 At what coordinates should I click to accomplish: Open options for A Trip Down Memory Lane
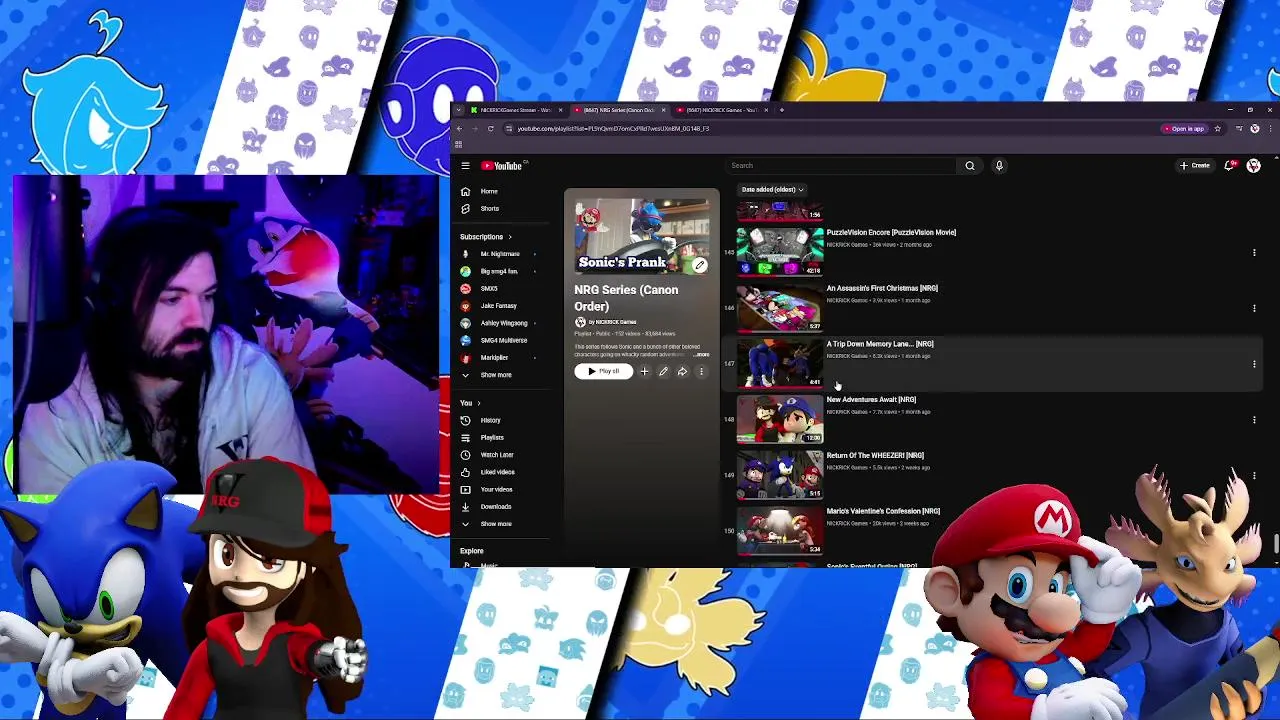pos(1254,364)
